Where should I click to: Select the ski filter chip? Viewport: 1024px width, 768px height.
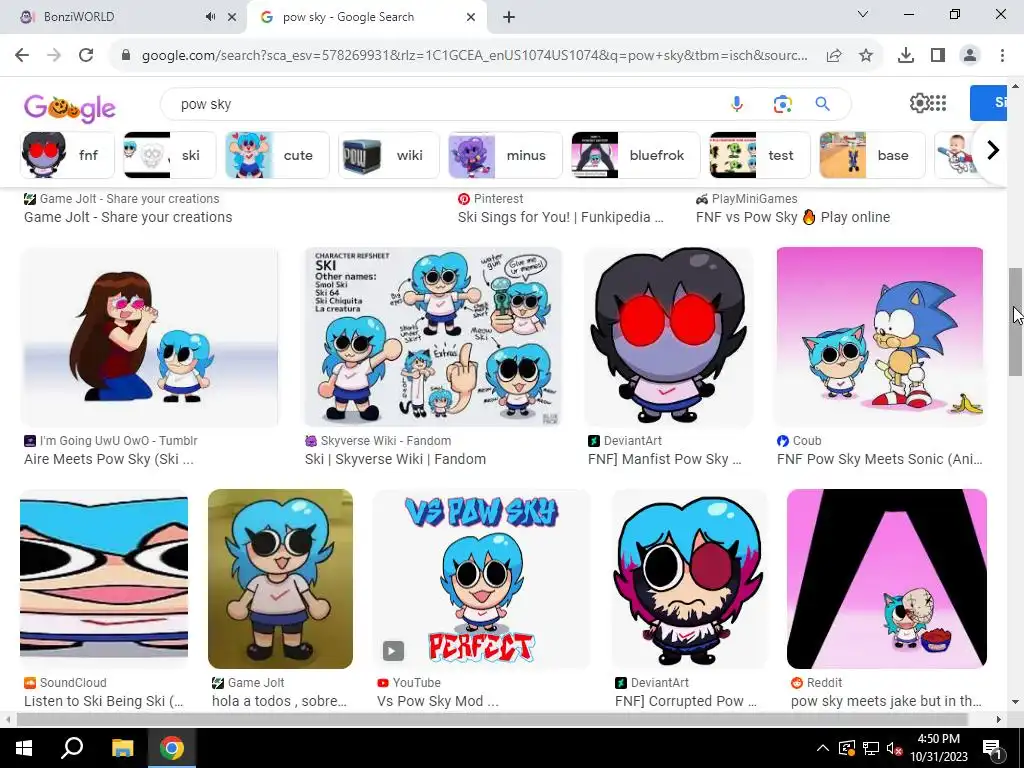tap(170, 155)
